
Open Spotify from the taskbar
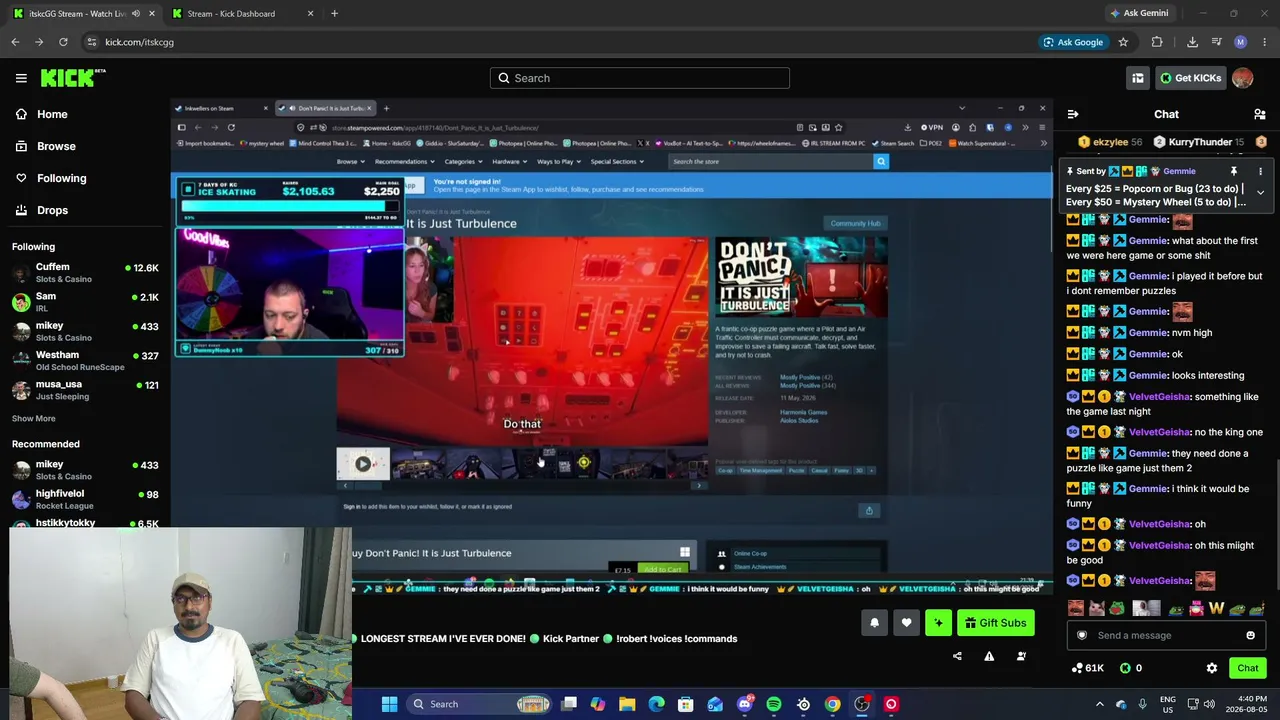click(x=774, y=704)
